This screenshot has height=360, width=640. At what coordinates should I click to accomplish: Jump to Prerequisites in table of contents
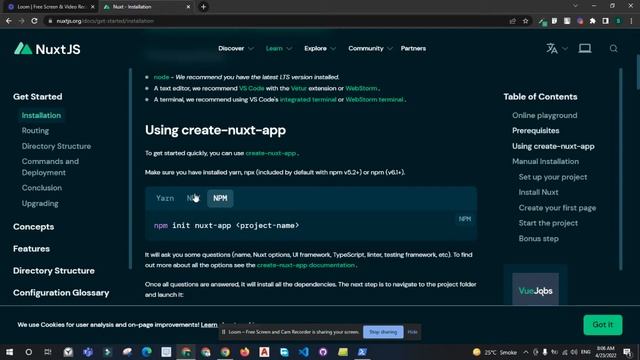(x=536, y=131)
